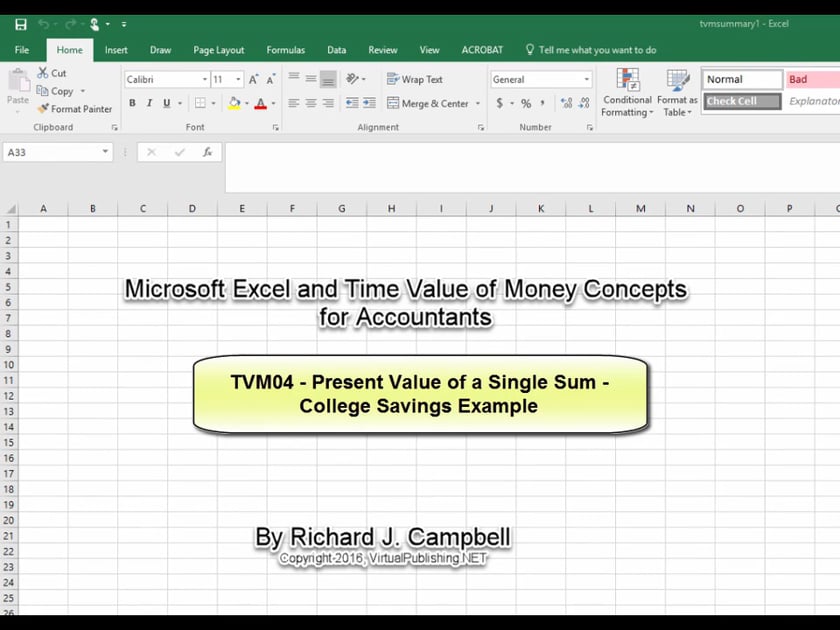Open the Name Box dropdown arrow

click(x=105, y=152)
